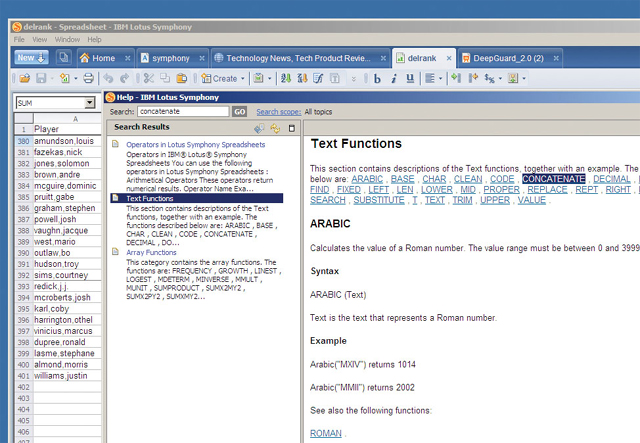This screenshot has height=443, width=640.
Task: Expand the currency format dropdown arrow
Action: click(500, 78)
